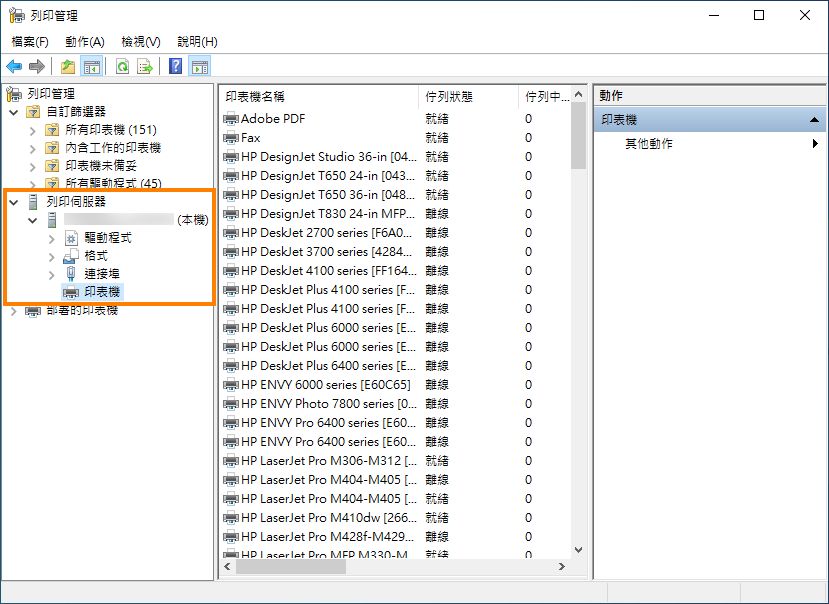The width and height of the screenshot is (829, 604).
Task: Toggle the console tree pane icon
Action: tap(90, 66)
